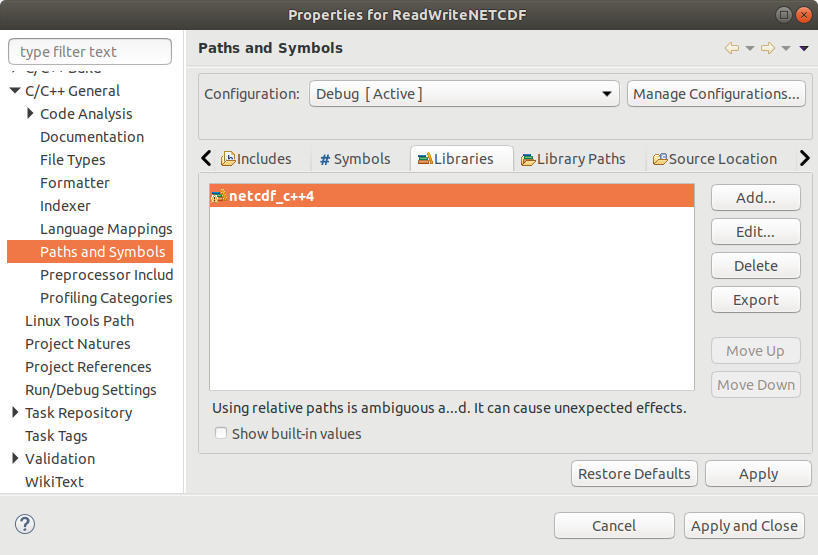Expand the Task Repository node

[x=15, y=413]
